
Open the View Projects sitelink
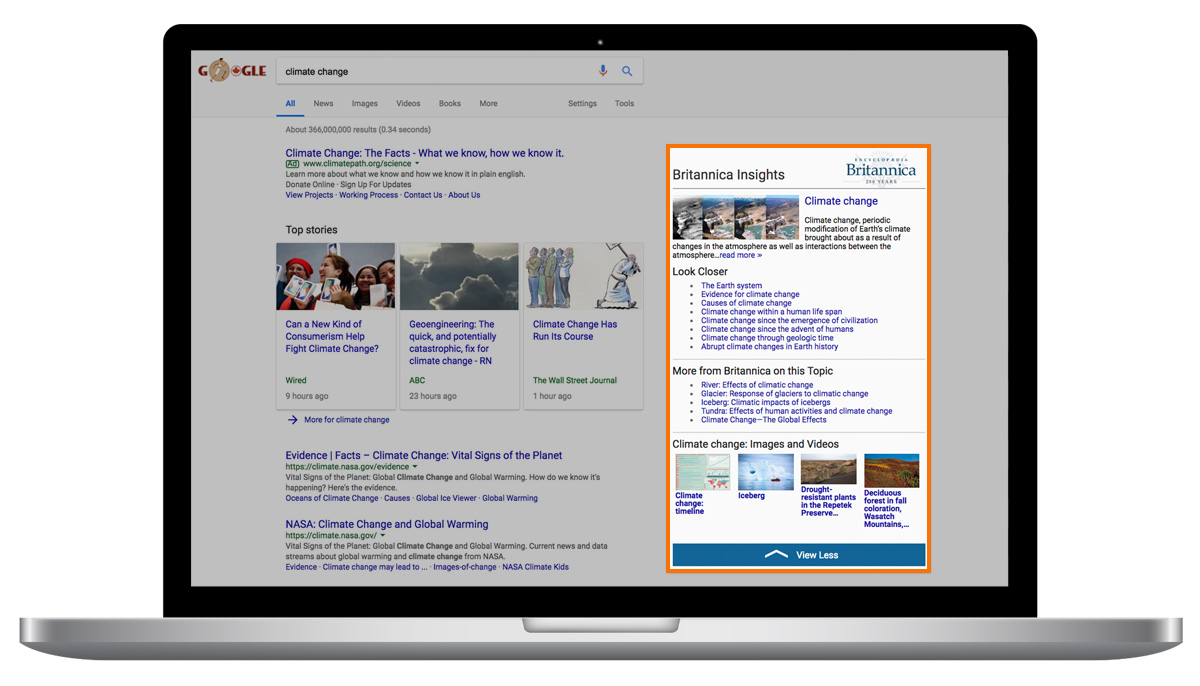point(309,195)
